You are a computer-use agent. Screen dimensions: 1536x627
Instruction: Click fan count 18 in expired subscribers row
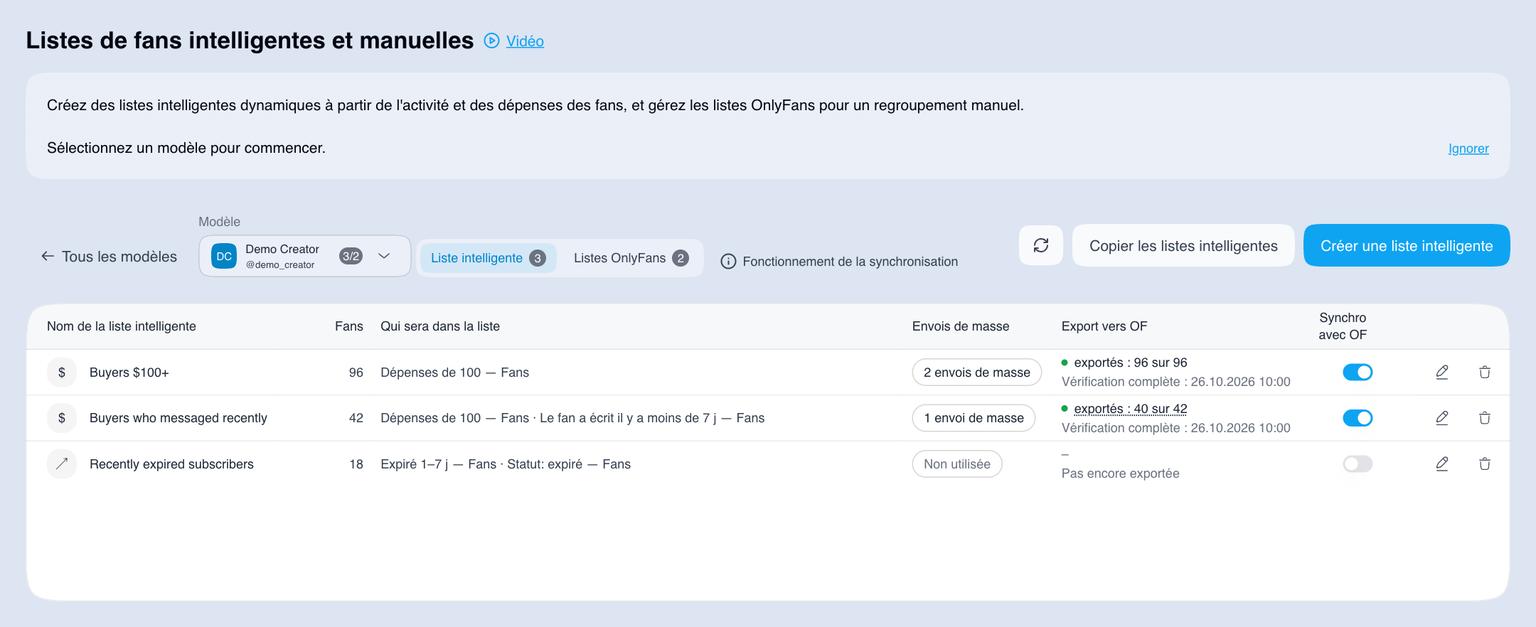pos(356,464)
